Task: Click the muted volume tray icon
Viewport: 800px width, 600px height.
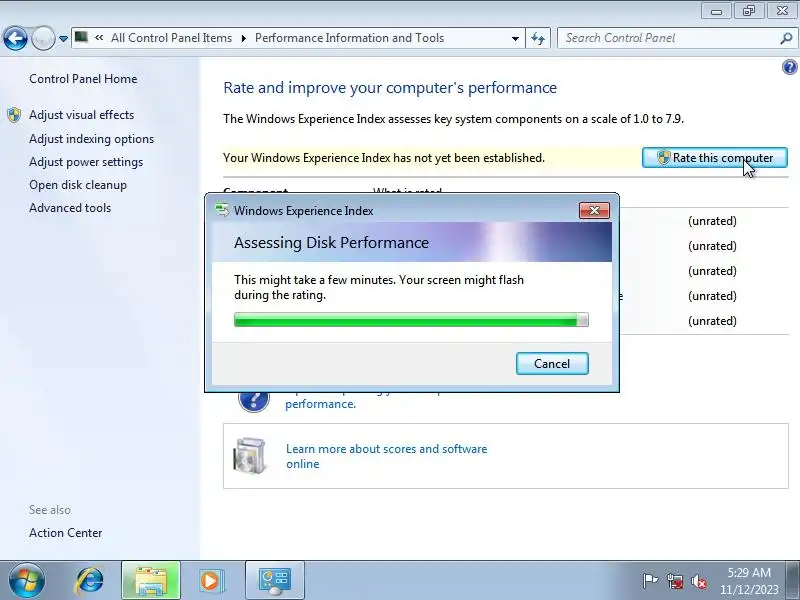Action: coord(699,581)
